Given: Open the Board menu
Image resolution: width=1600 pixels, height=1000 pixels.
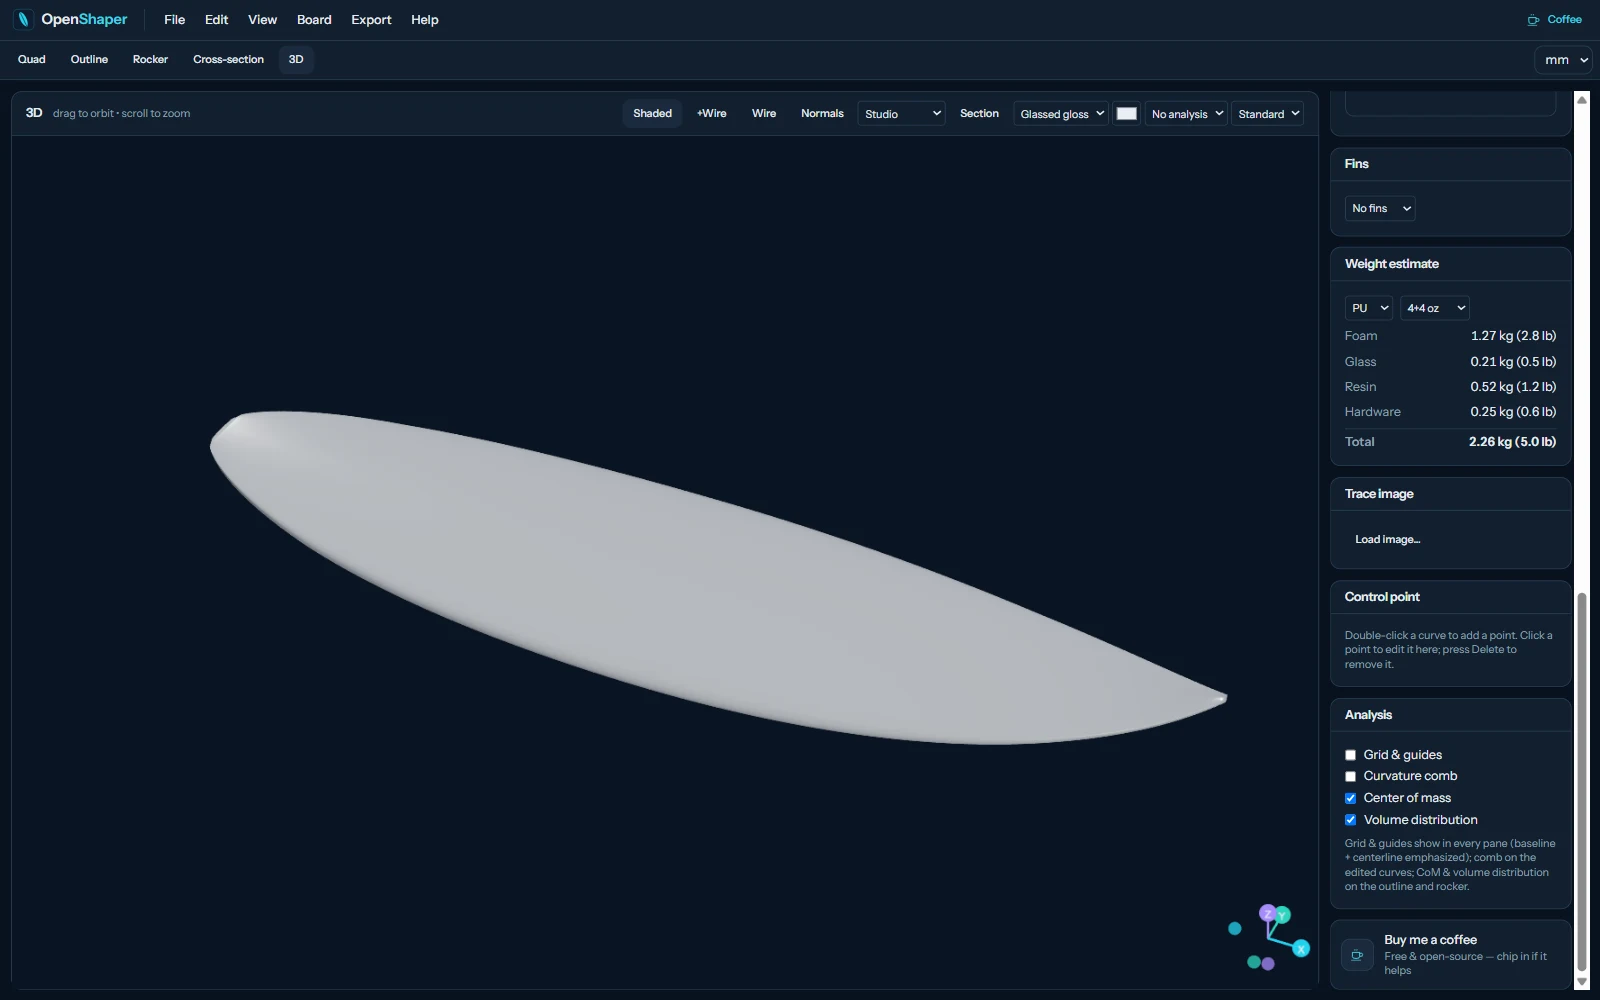Looking at the screenshot, I should 314,19.
